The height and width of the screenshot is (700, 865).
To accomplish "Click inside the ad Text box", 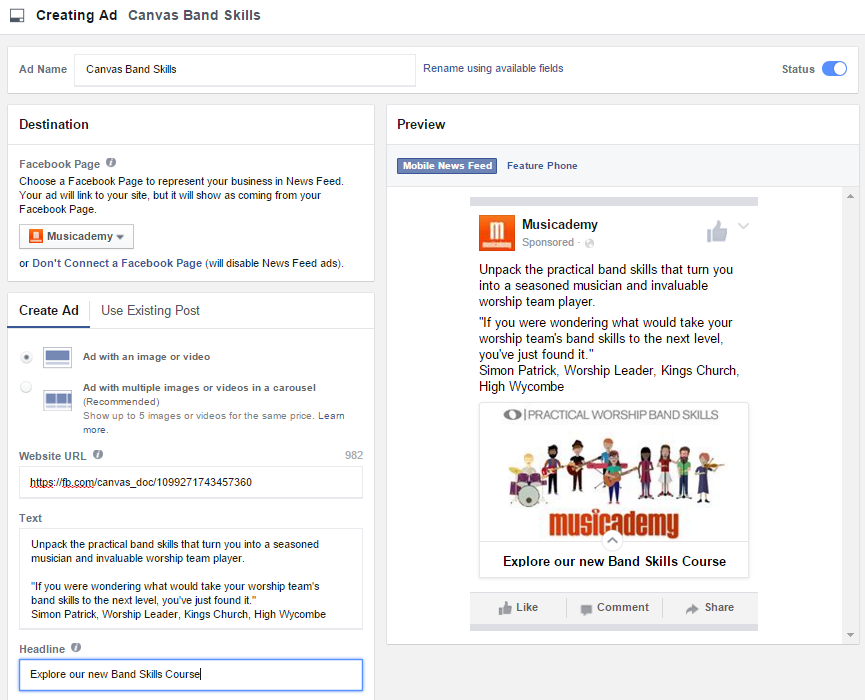I will 191,579.
